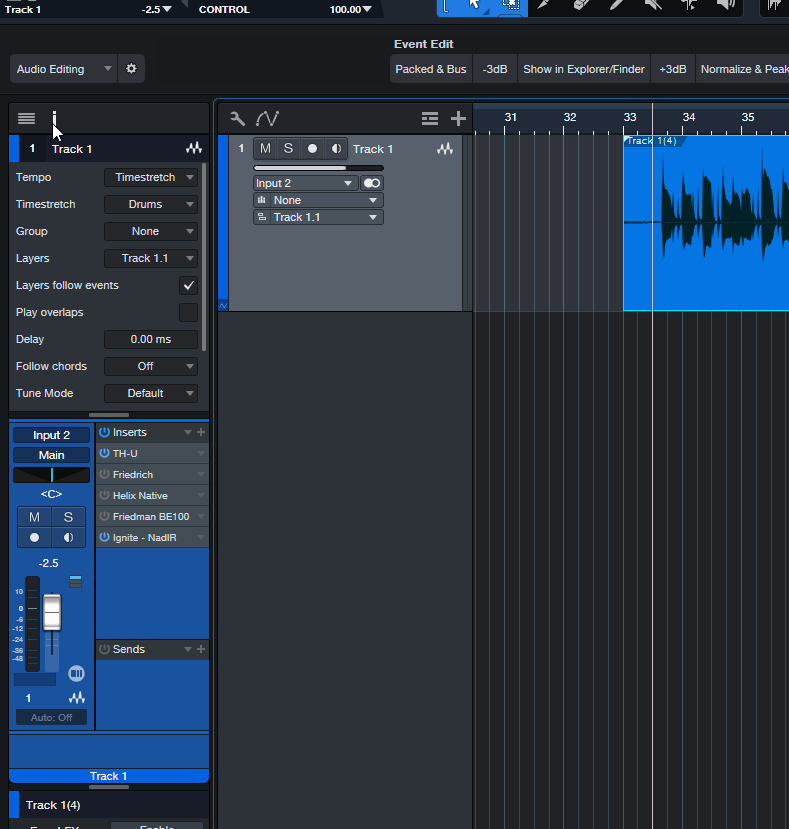This screenshot has height=829, width=789.
Task: Click the Delay 0.00 ms field
Action: 151,340
